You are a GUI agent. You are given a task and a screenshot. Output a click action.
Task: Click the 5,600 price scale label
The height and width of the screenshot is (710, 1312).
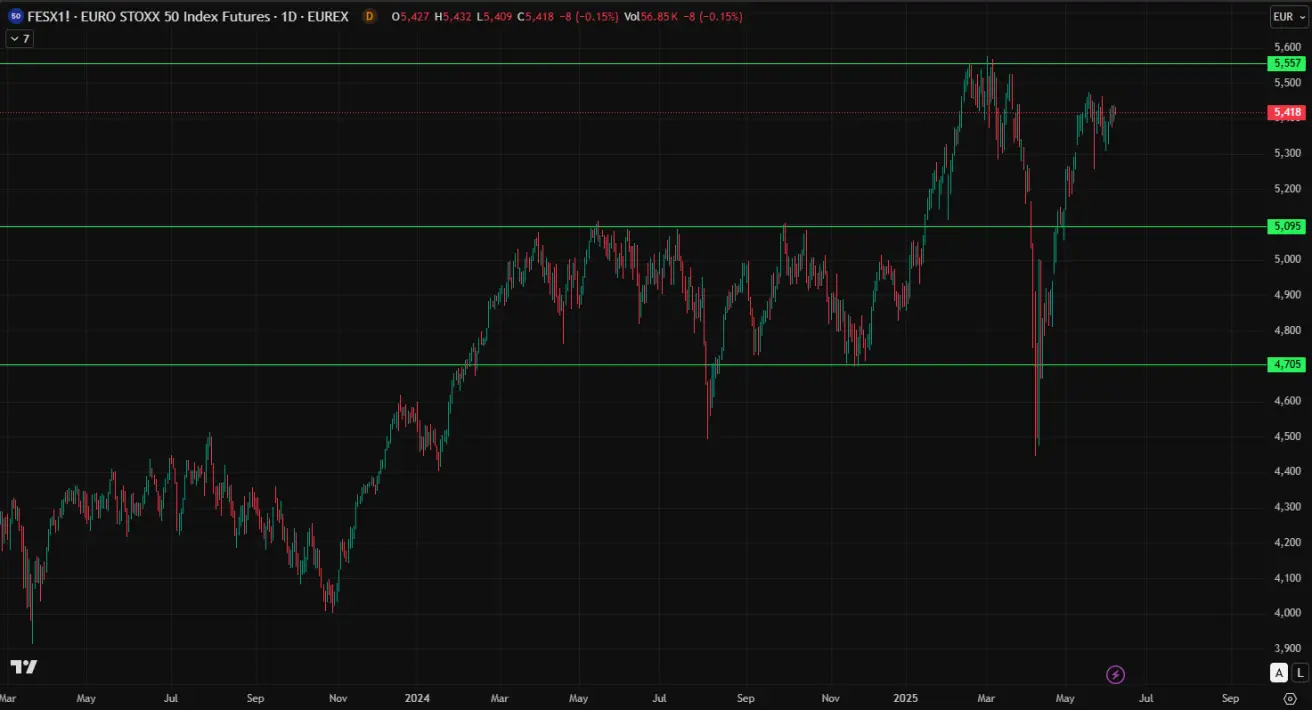1288,47
